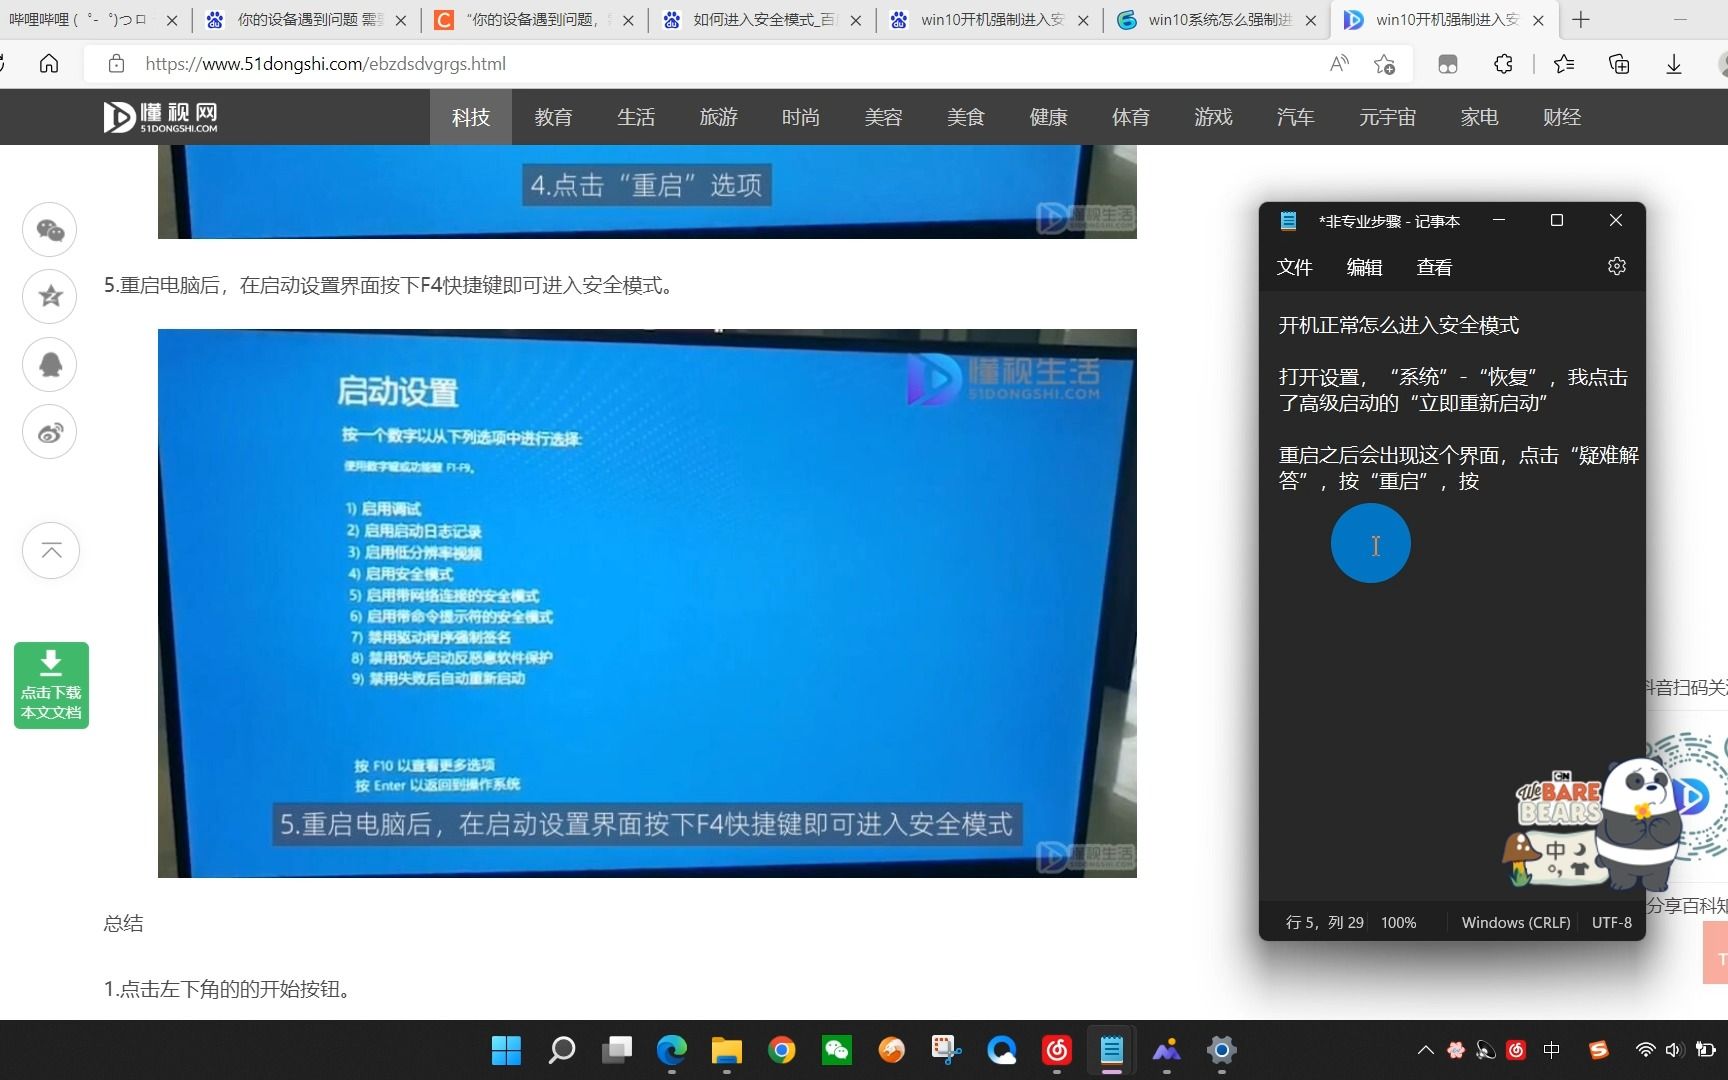Image resolution: width=1728 pixels, height=1080 pixels.
Task: Open the 财经 category
Action: pos(1562,117)
